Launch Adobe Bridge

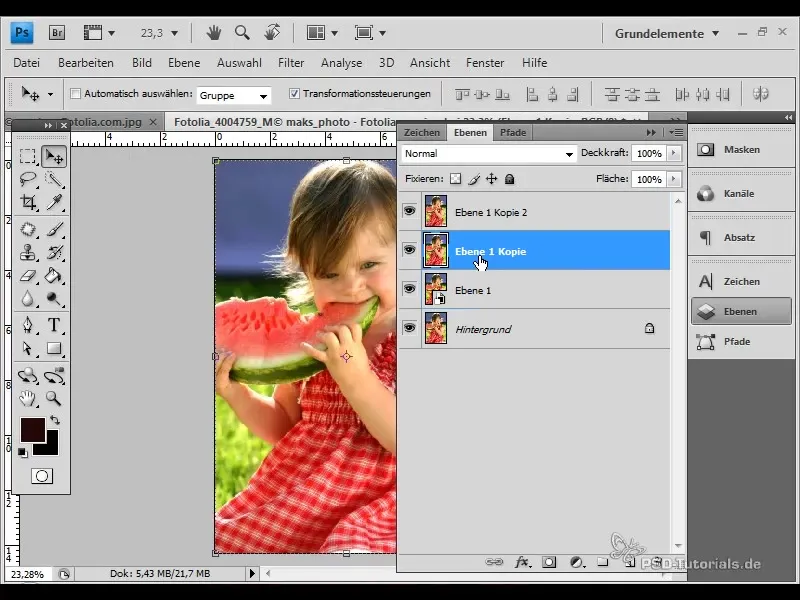click(57, 33)
